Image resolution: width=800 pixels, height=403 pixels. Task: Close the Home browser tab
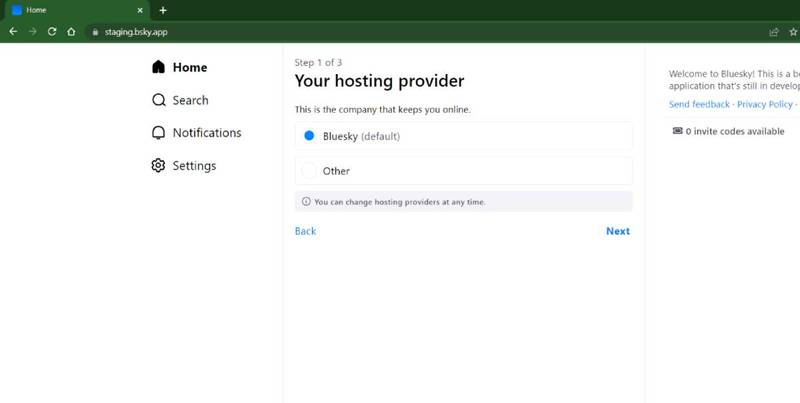pyautogui.click(x=140, y=10)
